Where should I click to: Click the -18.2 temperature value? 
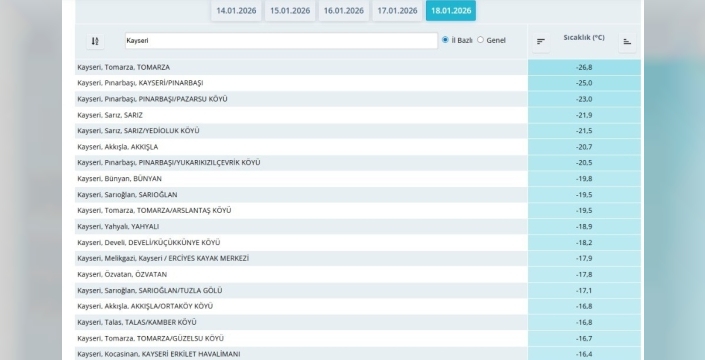click(x=584, y=243)
